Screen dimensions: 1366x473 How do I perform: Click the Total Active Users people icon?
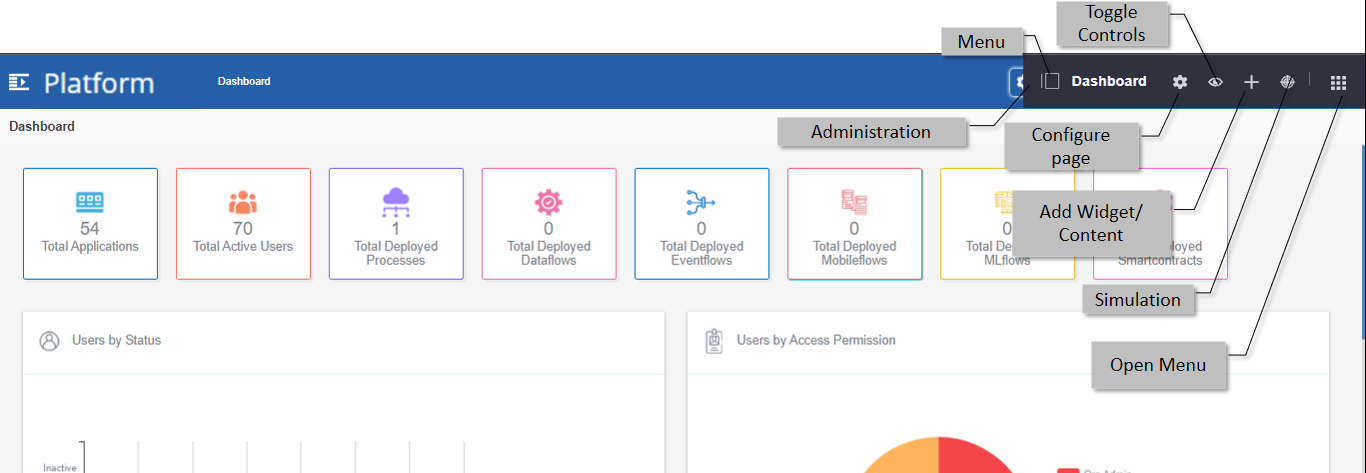pos(243,202)
